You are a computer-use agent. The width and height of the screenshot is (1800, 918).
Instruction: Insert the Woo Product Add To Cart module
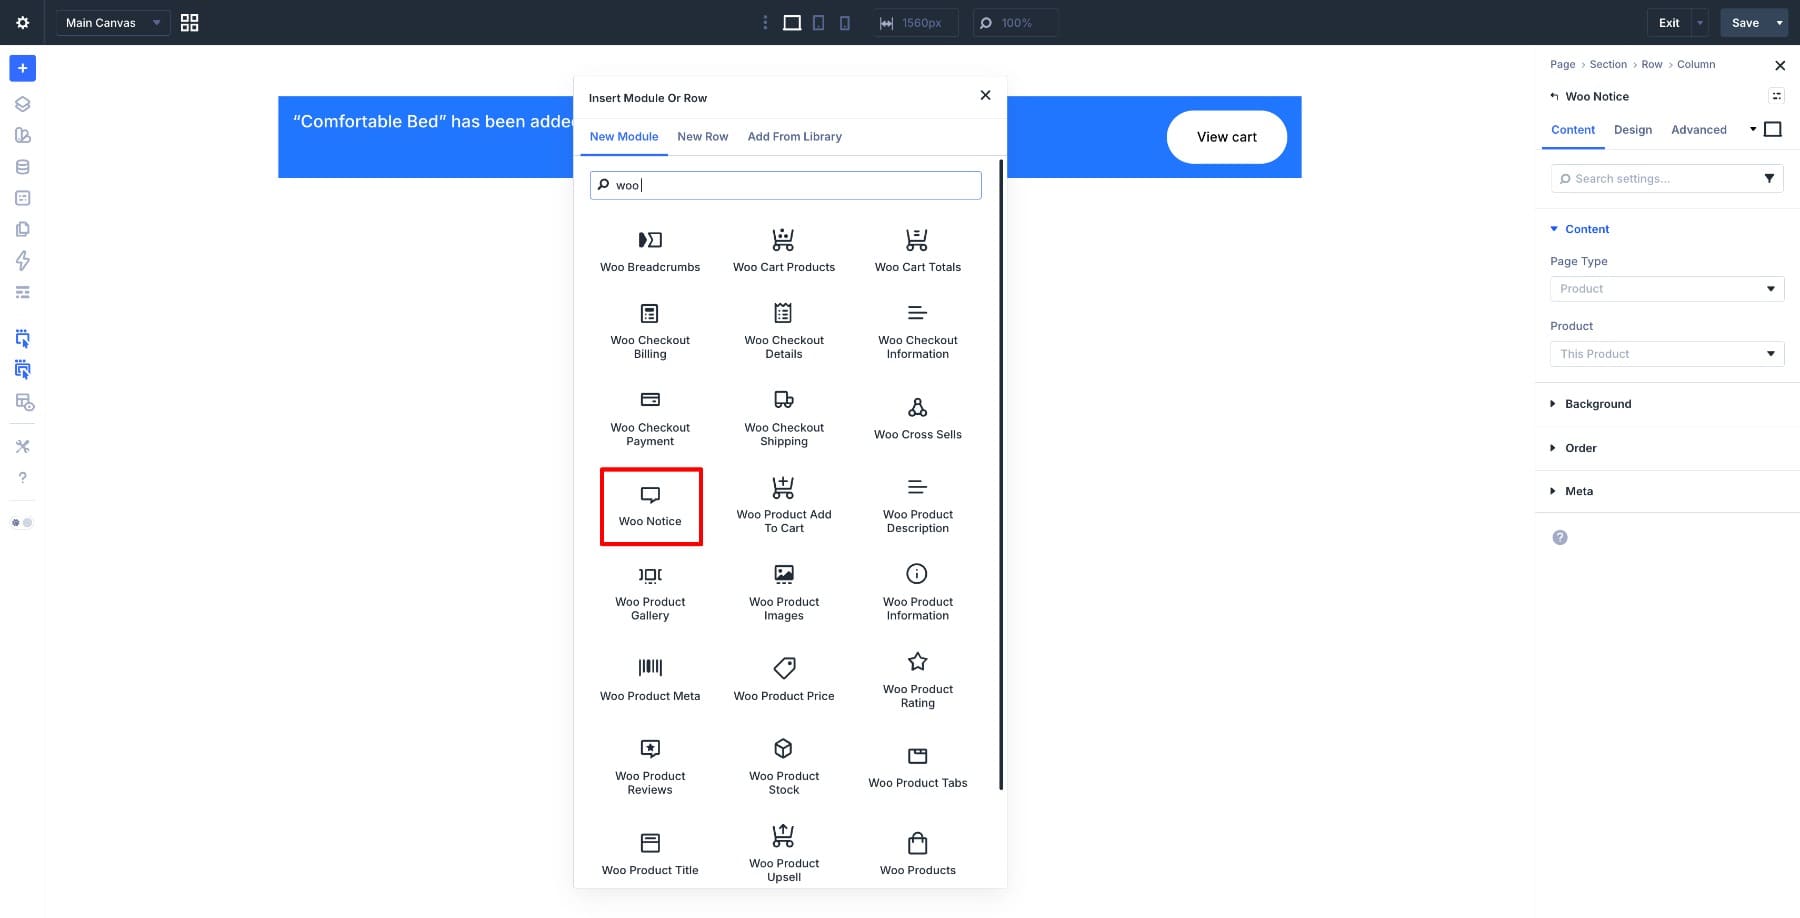tap(784, 505)
